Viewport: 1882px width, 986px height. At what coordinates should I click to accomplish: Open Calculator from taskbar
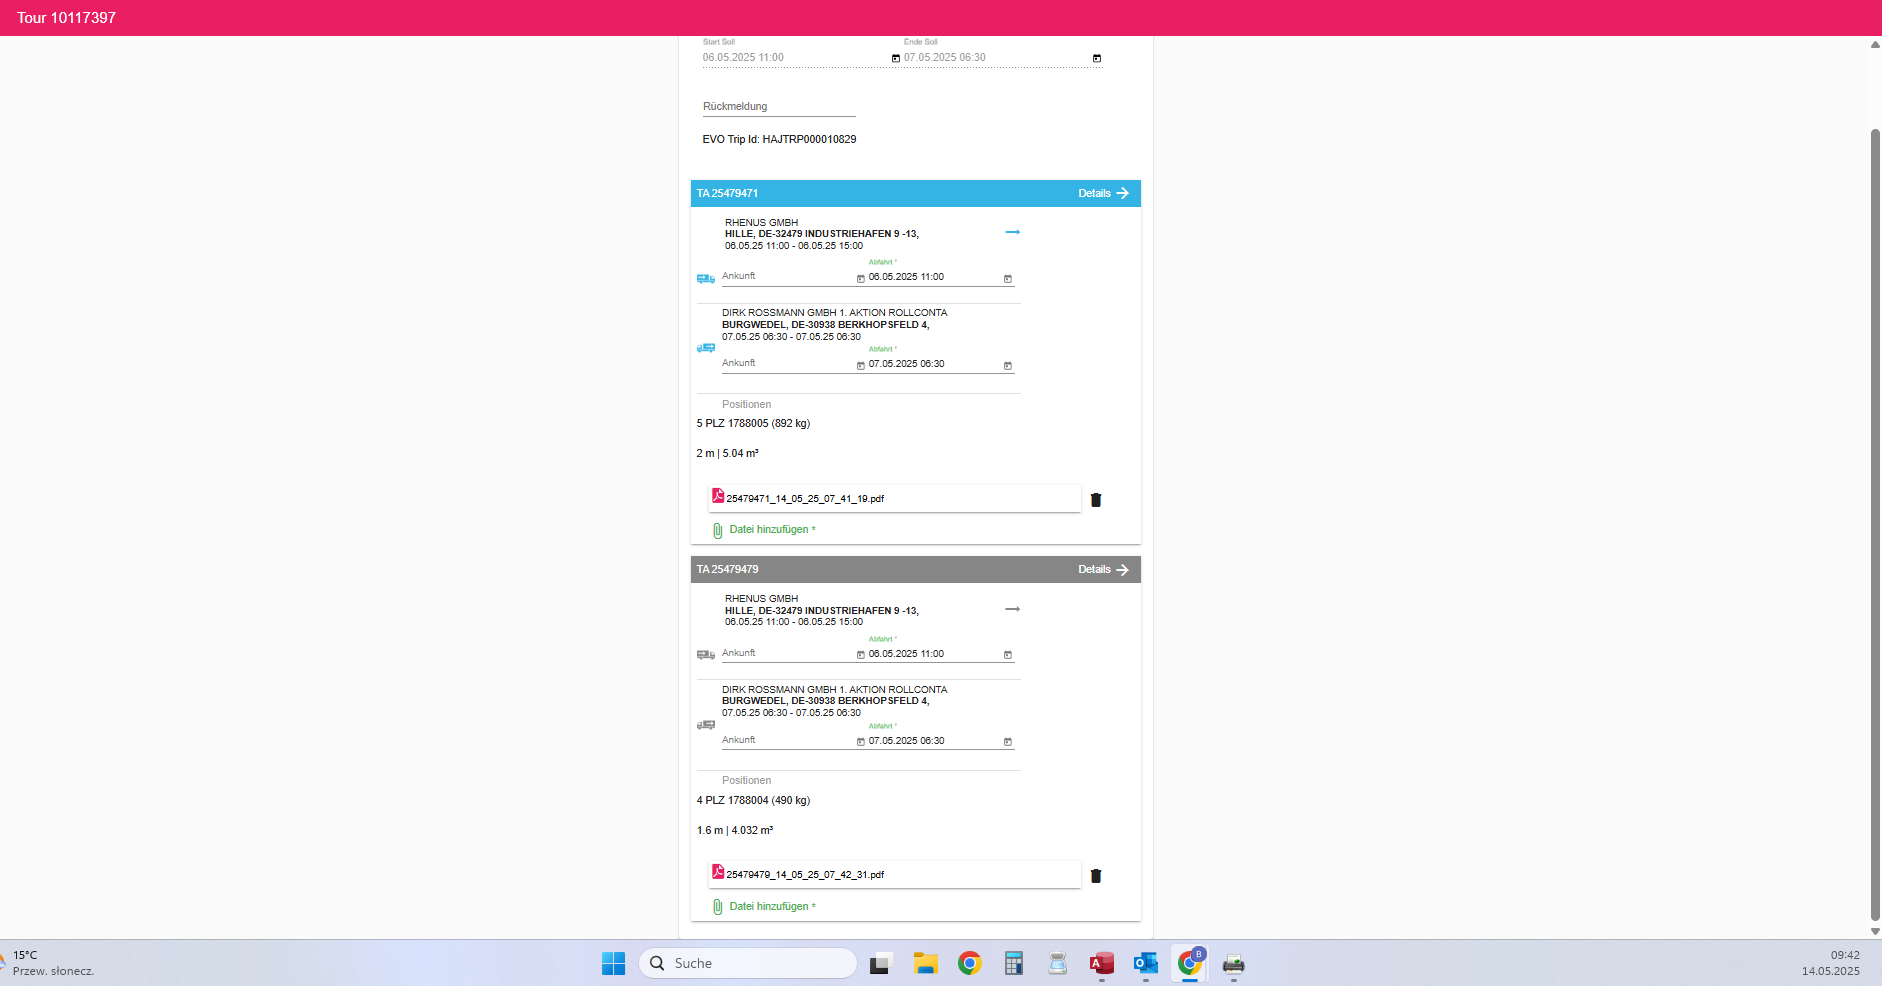click(x=1013, y=964)
